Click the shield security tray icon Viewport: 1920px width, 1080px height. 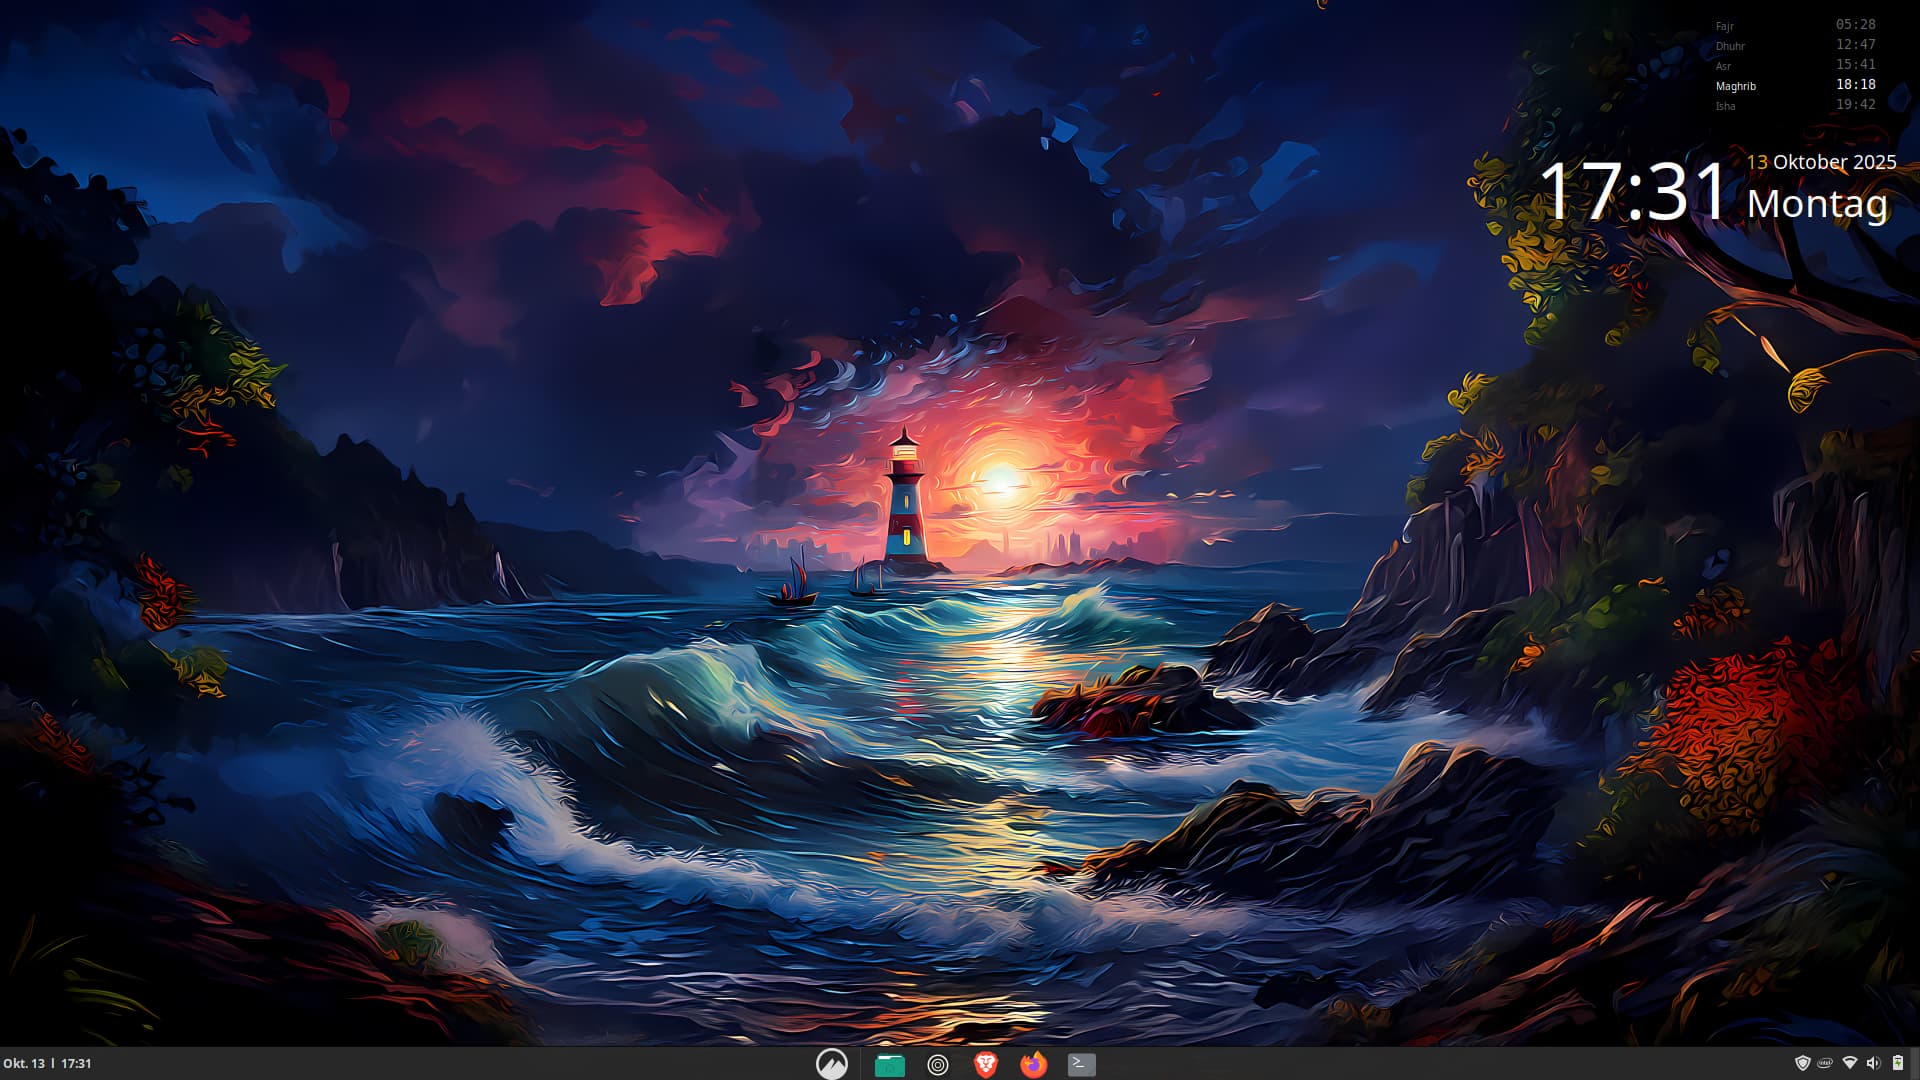[1803, 1063]
